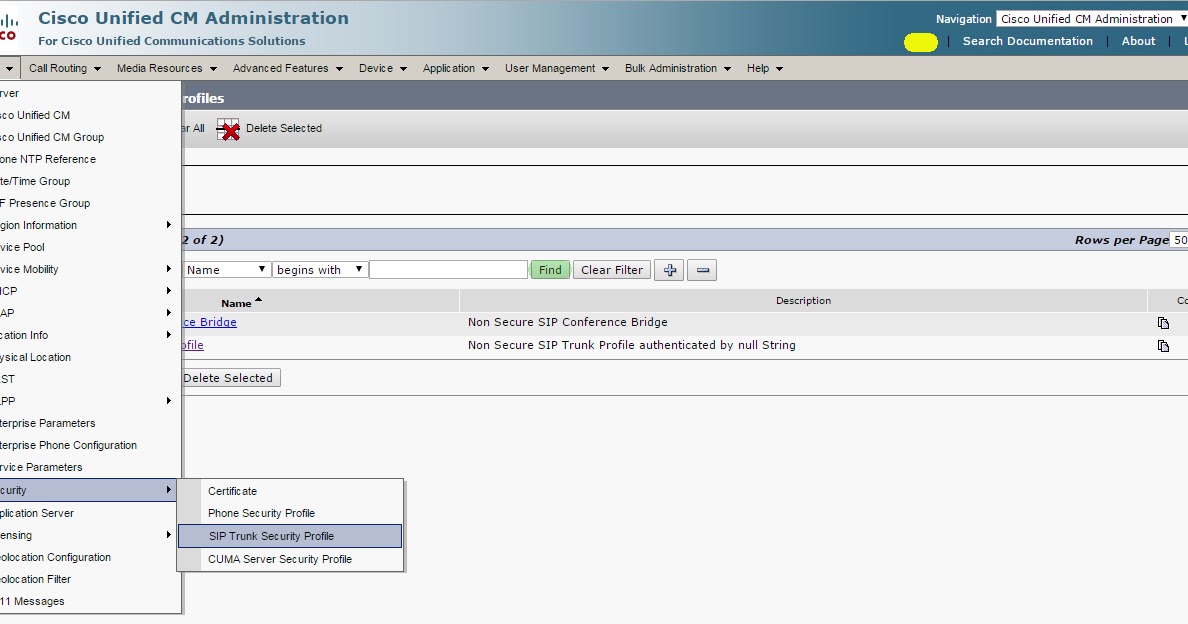Screen dimensions: 1188x624
Task: Open the About link
Action: (x=1138, y=41)
